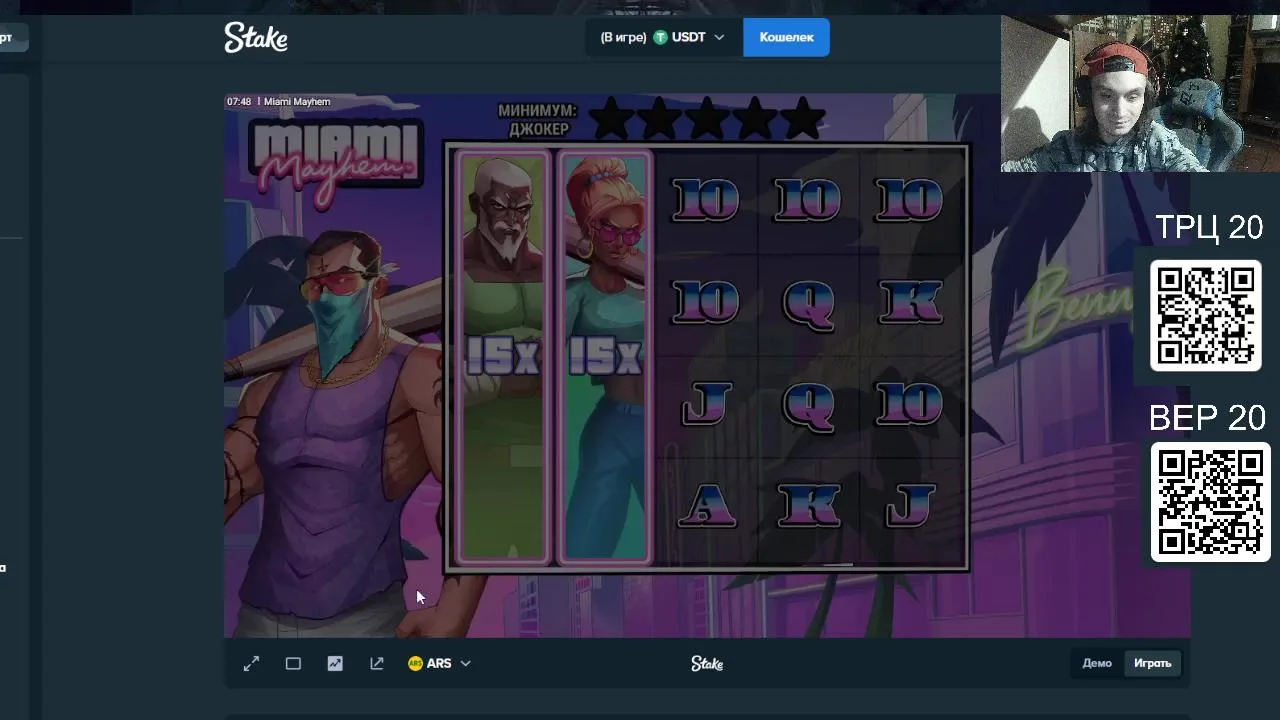Click the ТРЦ 20 label

[x=1209, y=228]
